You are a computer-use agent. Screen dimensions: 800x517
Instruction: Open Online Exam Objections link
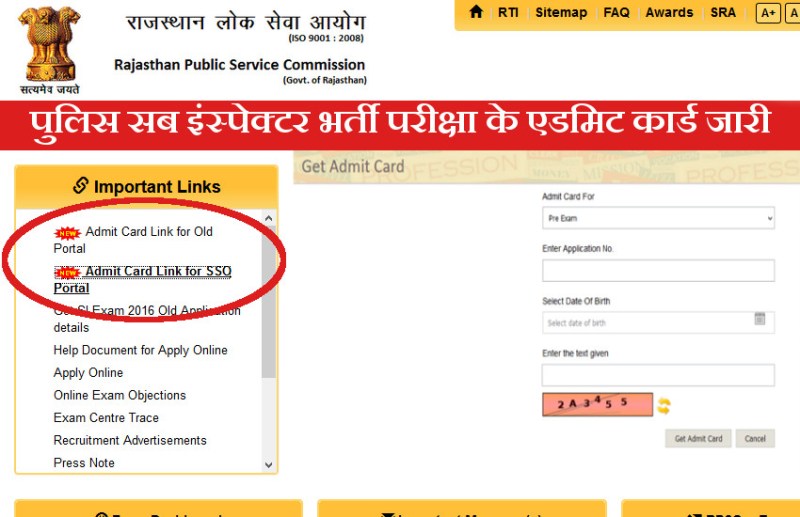[119, 395]
